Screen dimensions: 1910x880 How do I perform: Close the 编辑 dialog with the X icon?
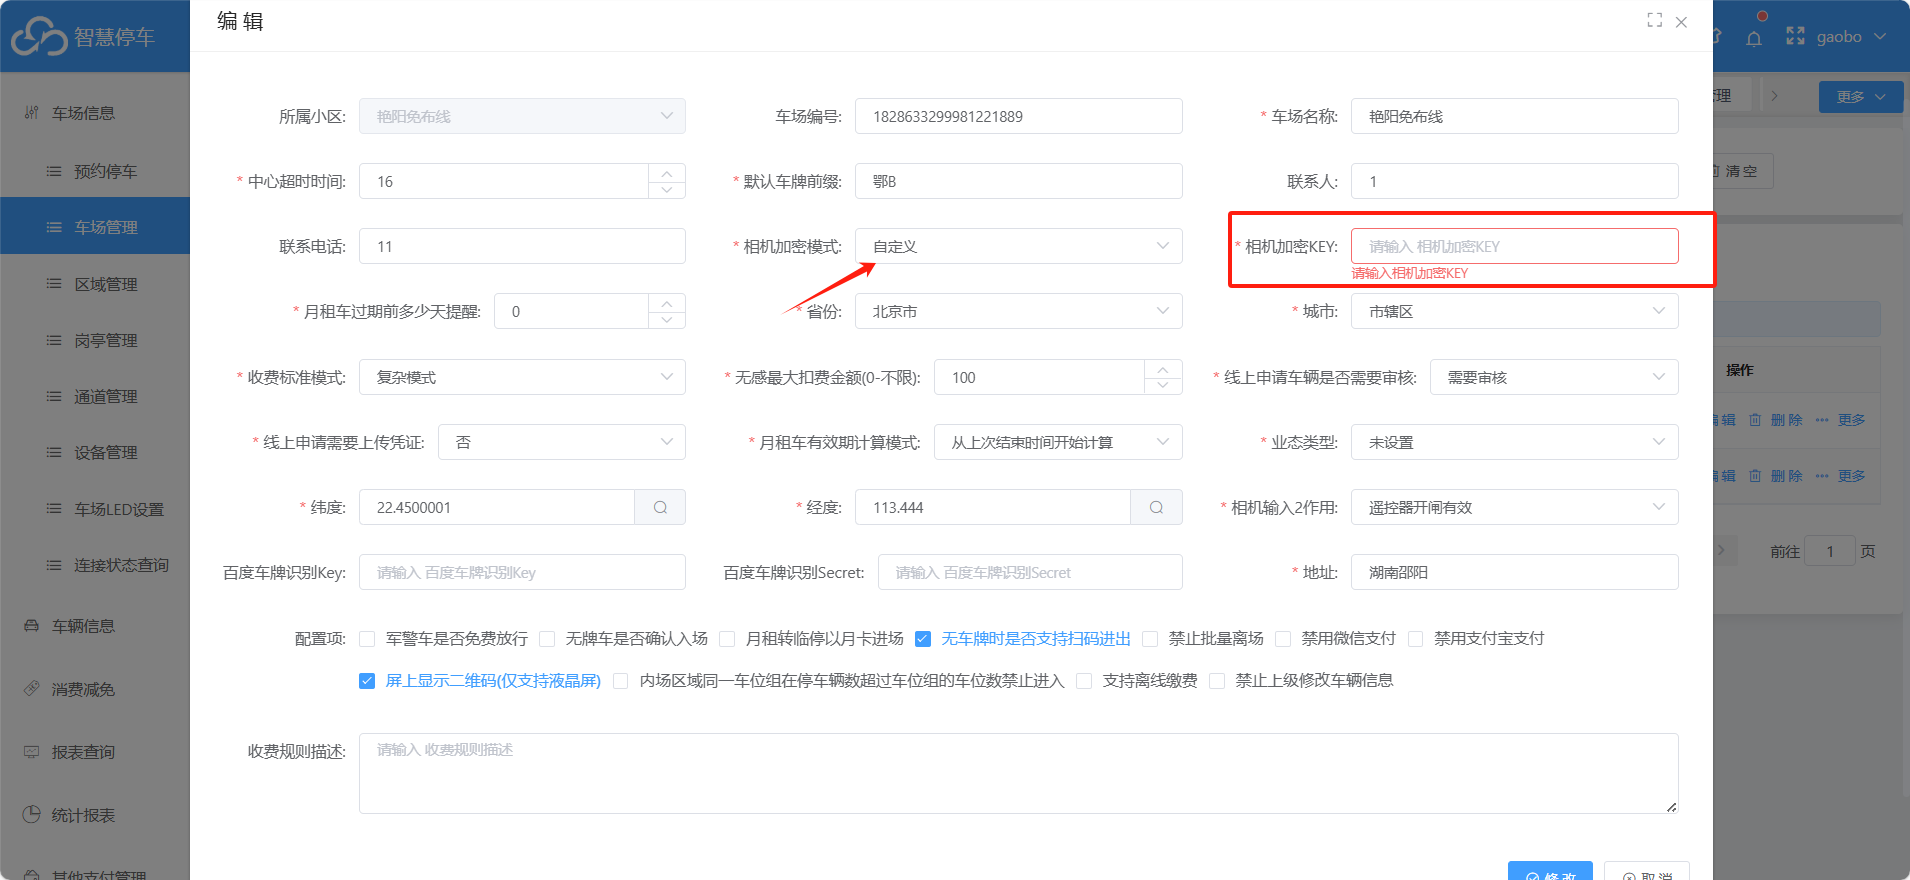1682,22
